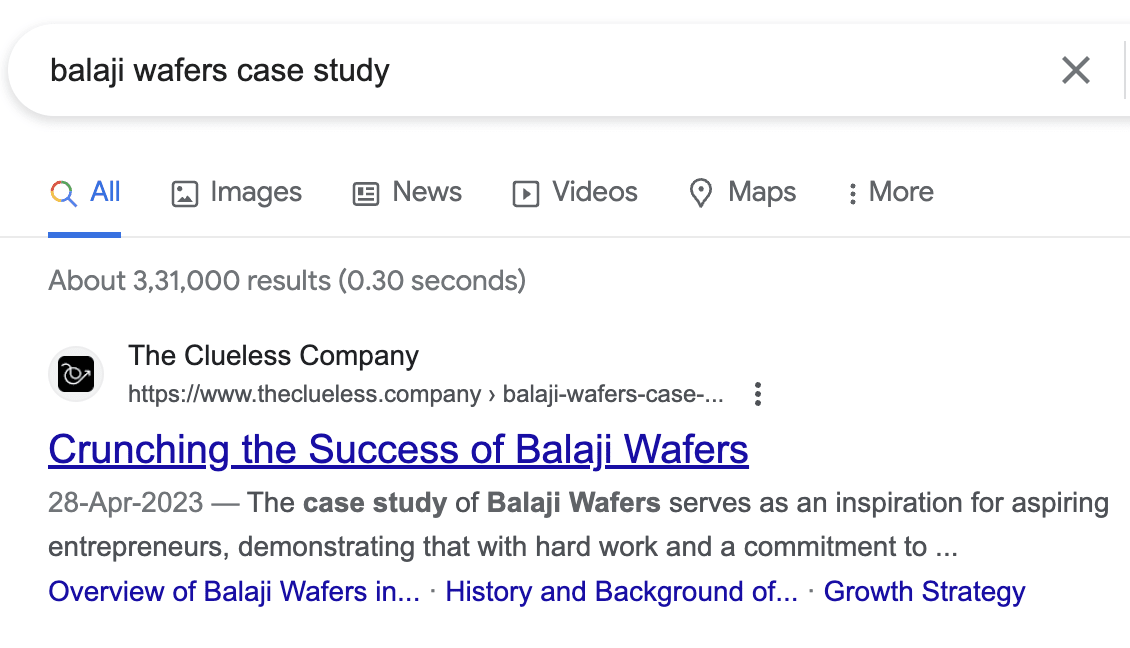The height and width of the screenshot is (648, 1130).
Task: Expand the More search filters menu
Action: [x=890, y=193]
